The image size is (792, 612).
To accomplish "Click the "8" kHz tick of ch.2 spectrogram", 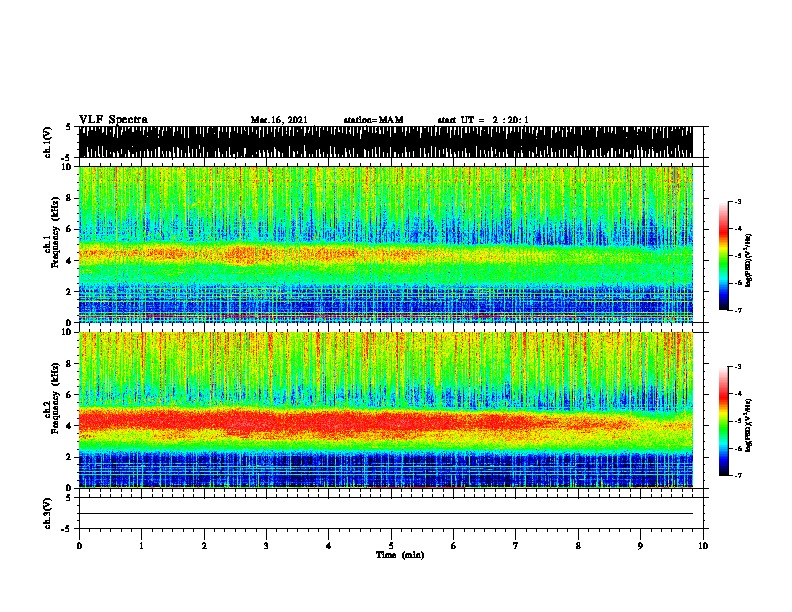I will pos(70,364).
